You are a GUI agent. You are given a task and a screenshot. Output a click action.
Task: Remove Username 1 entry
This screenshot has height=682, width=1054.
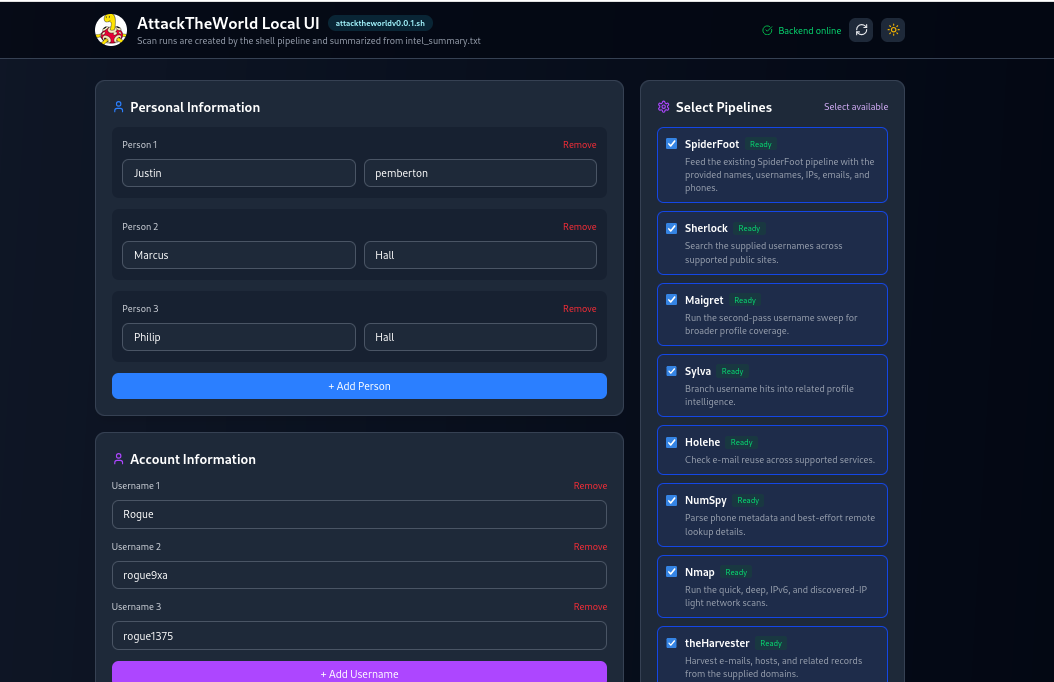(590, 486)
